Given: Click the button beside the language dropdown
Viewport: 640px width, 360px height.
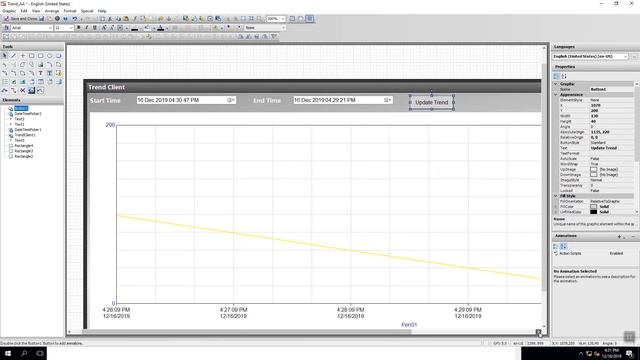Looking at the screenshot, I should 634,56.
